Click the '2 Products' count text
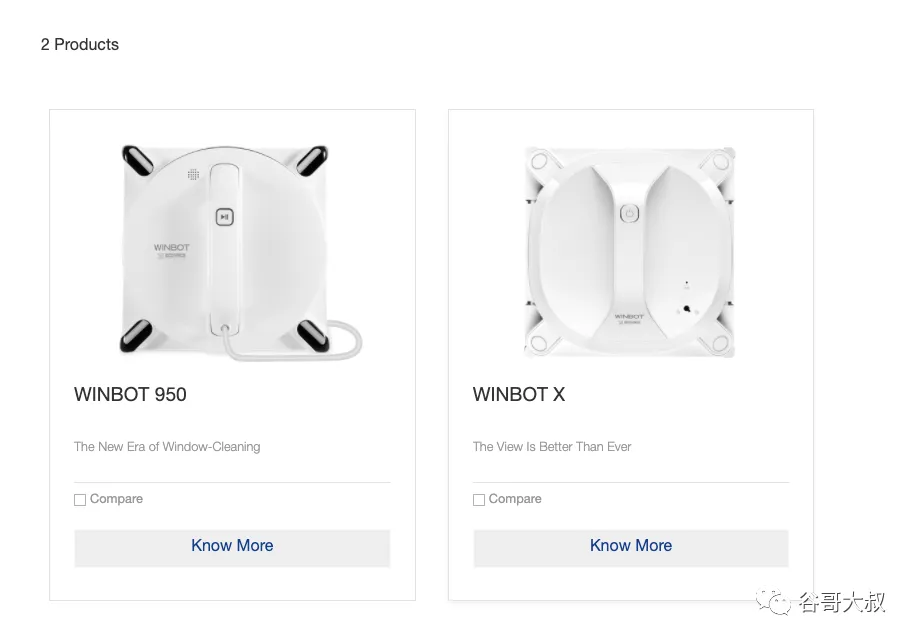 pyautogui.click(x=80, y=44)
